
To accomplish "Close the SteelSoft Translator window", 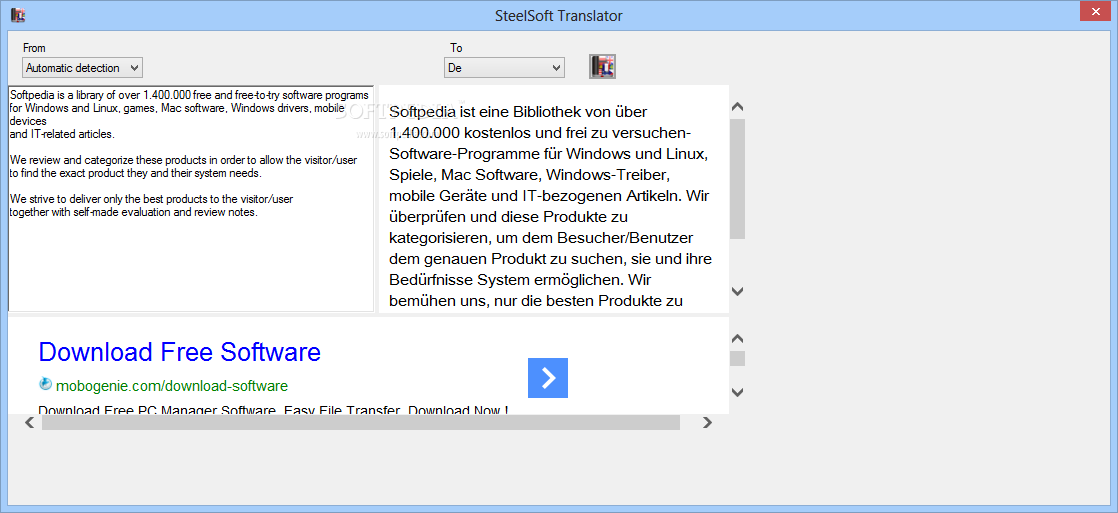I will [1094, 13].
